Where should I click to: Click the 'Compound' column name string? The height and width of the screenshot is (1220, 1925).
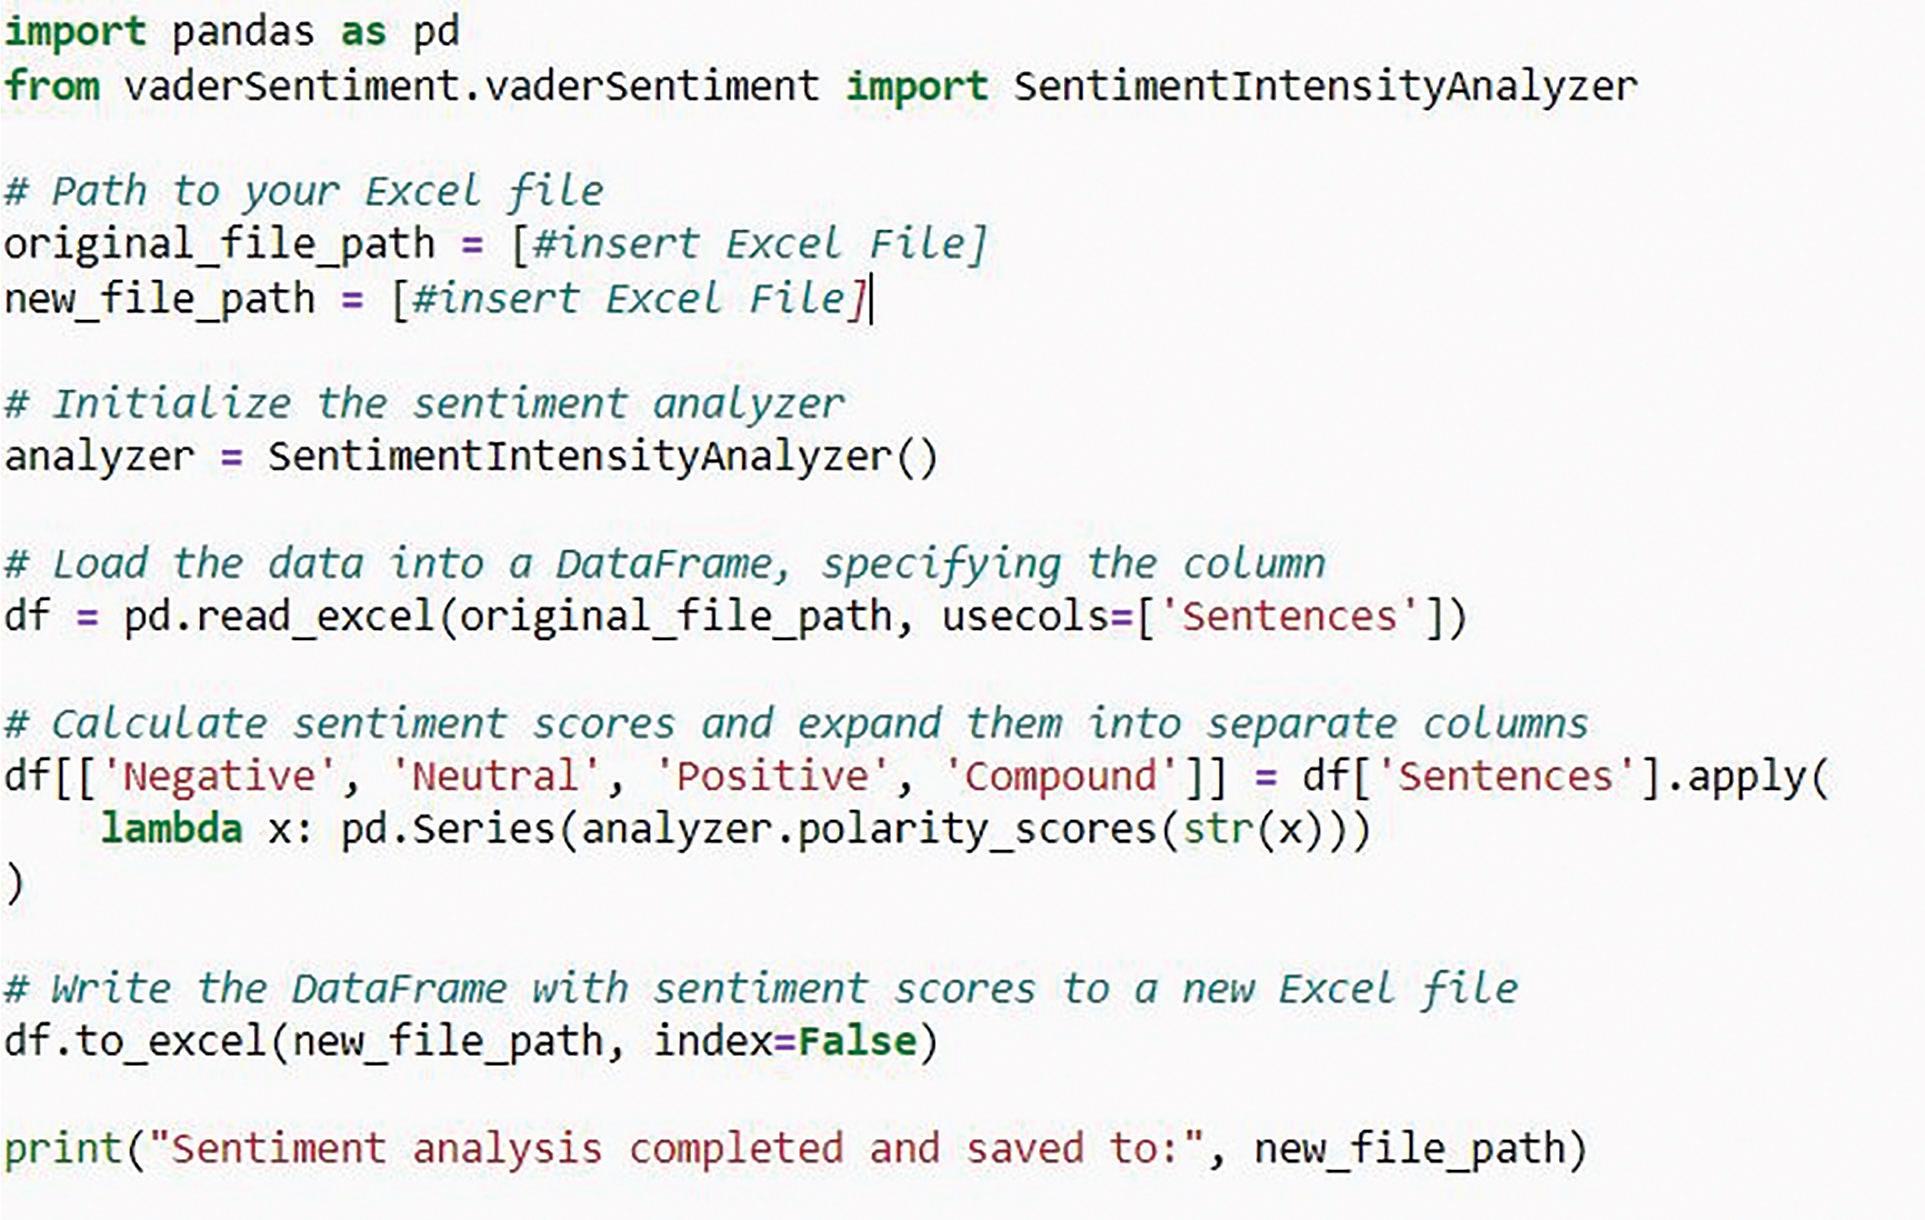[1061, 777]
